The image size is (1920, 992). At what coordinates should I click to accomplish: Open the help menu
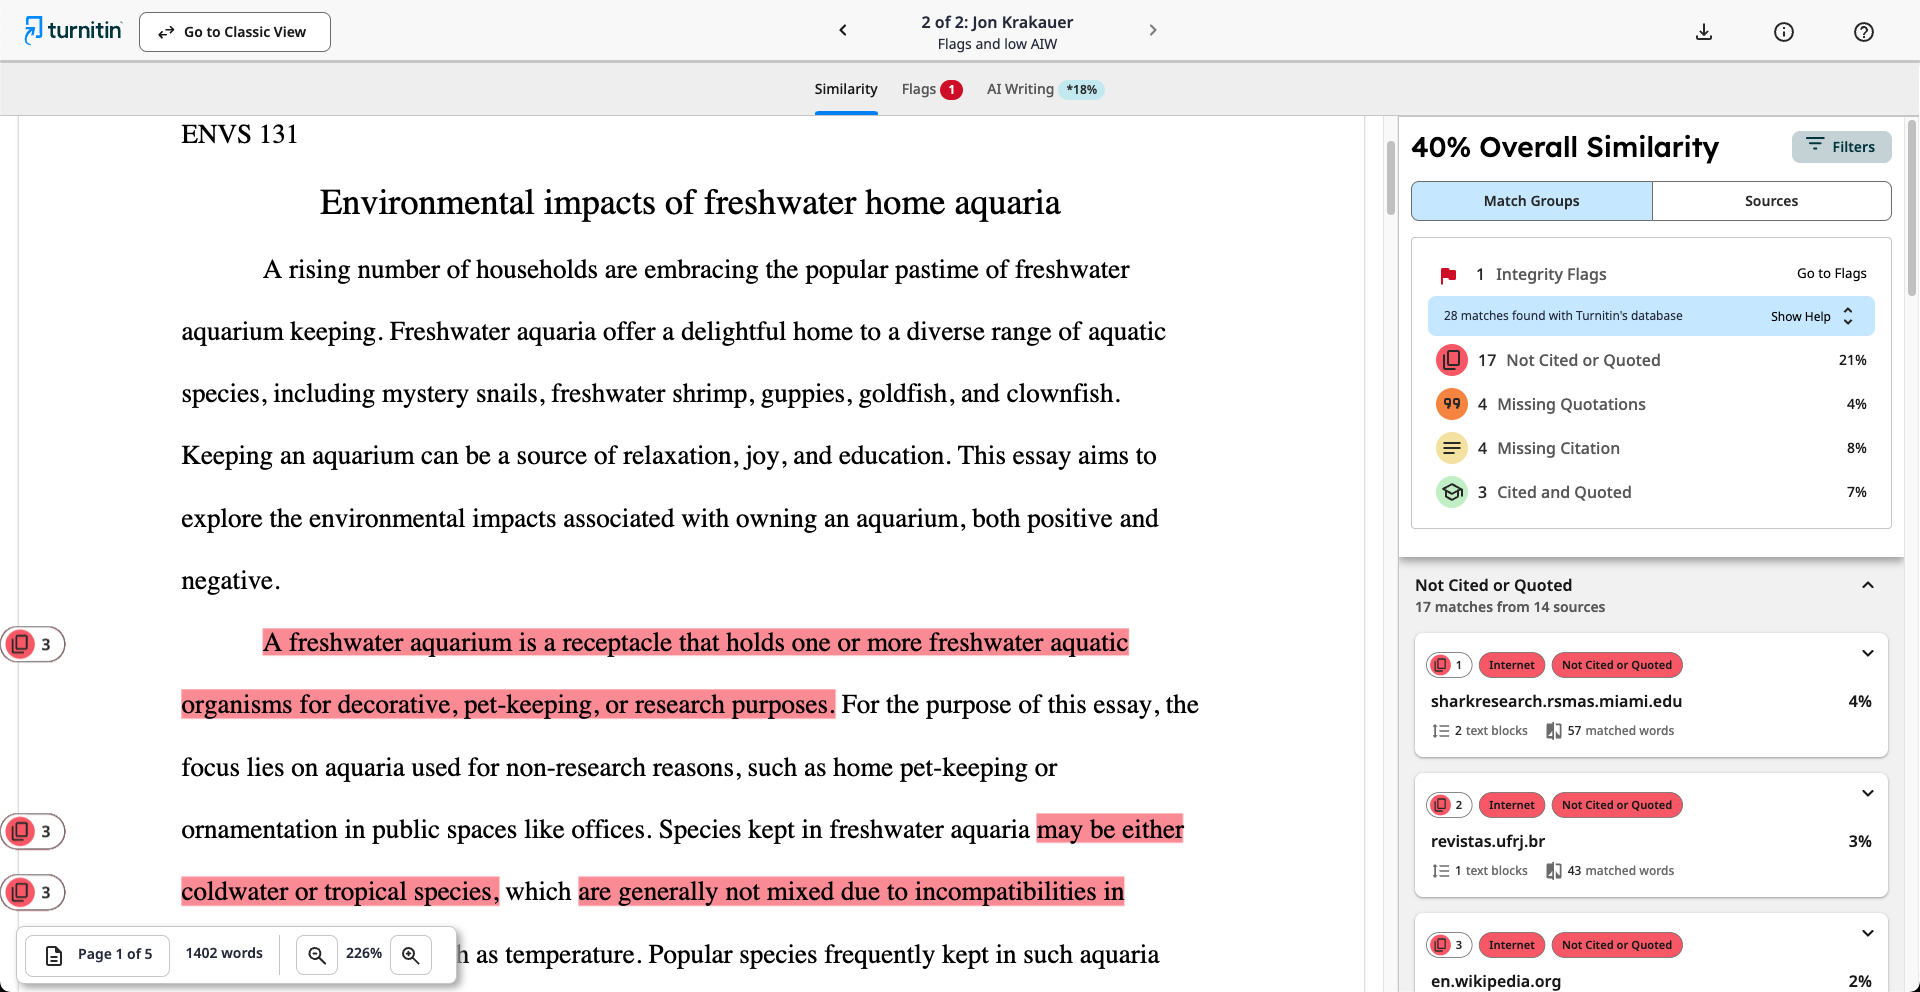point(1864,31)
